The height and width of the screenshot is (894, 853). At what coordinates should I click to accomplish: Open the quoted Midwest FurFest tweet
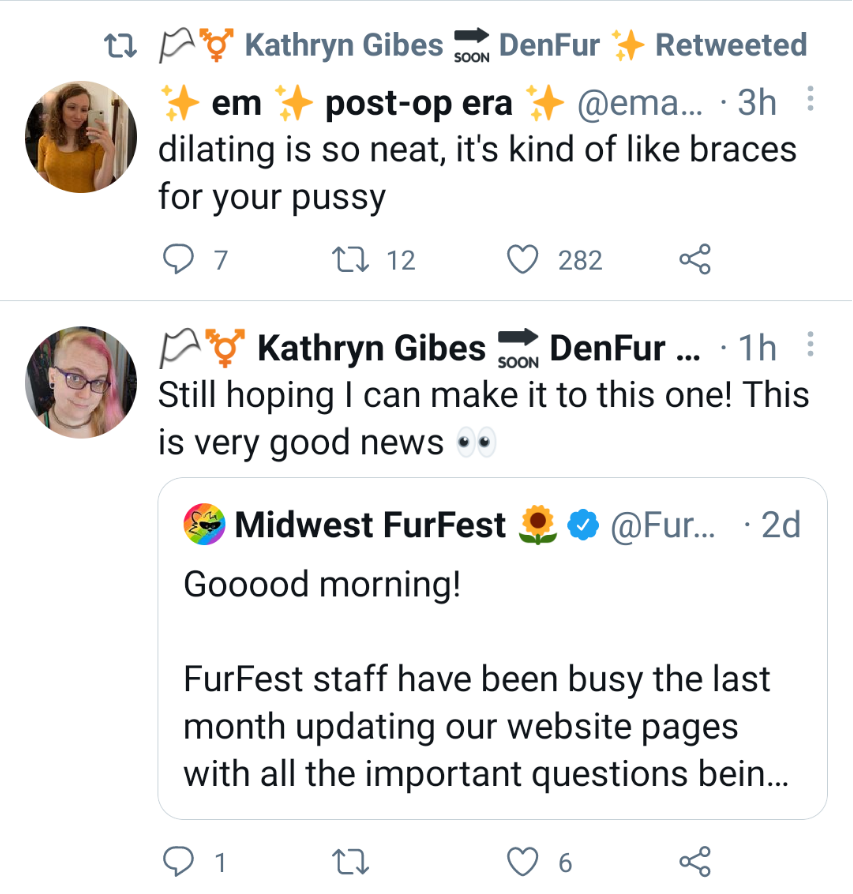493,648
